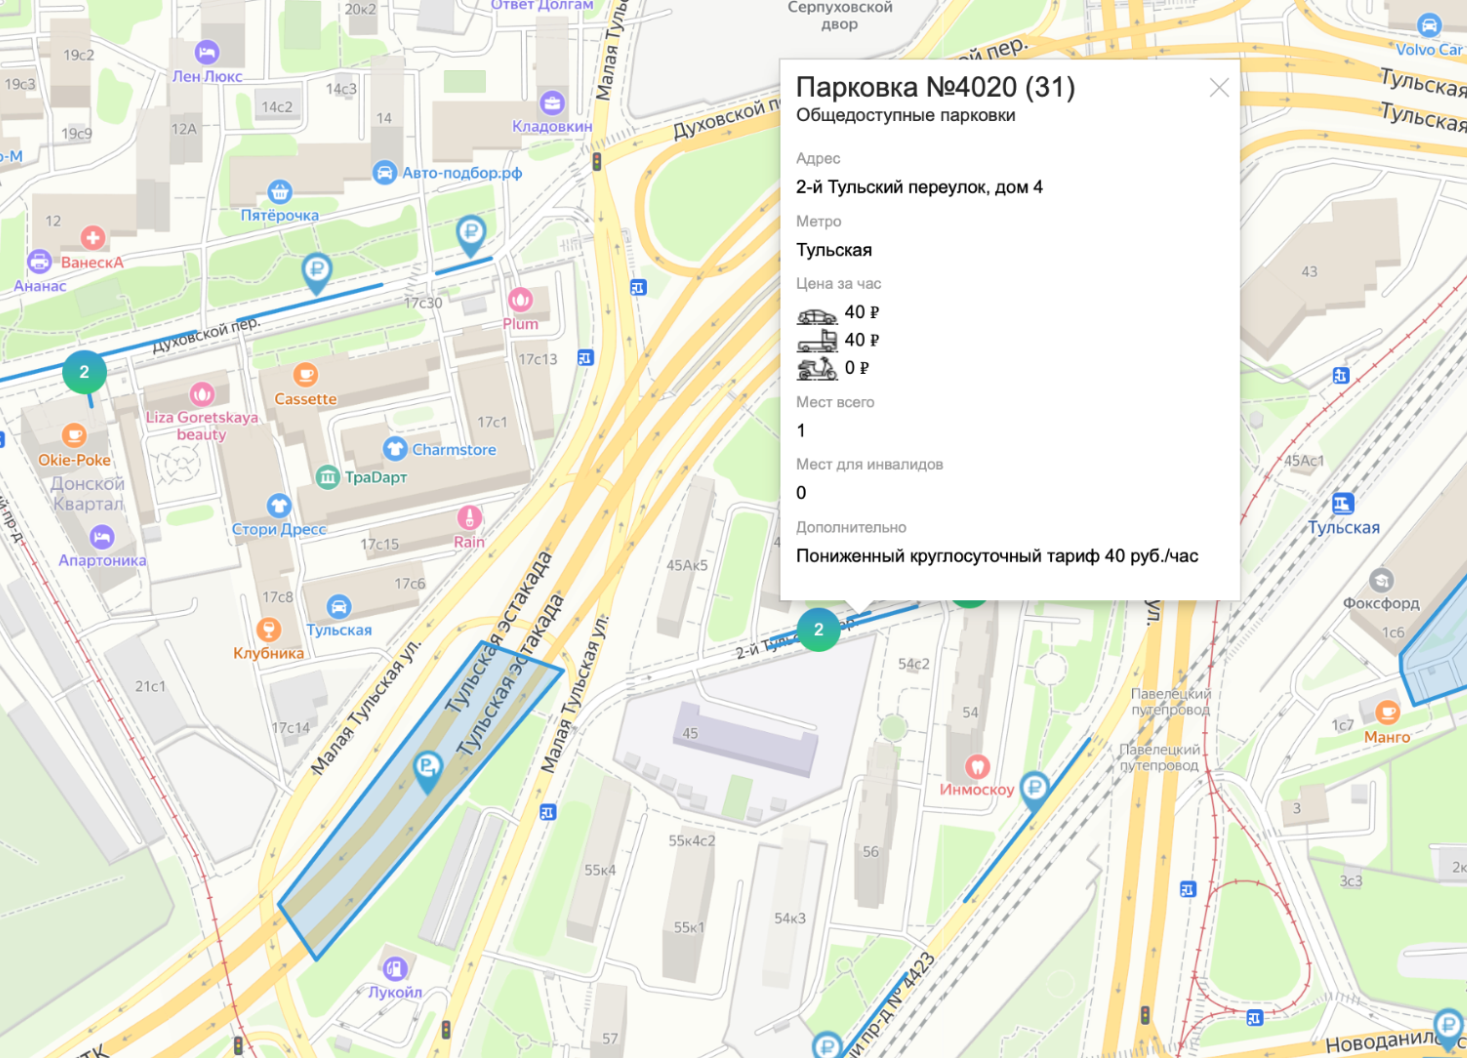
Task: Click the Cassette cafe cup icon
Action: (305, 375)
